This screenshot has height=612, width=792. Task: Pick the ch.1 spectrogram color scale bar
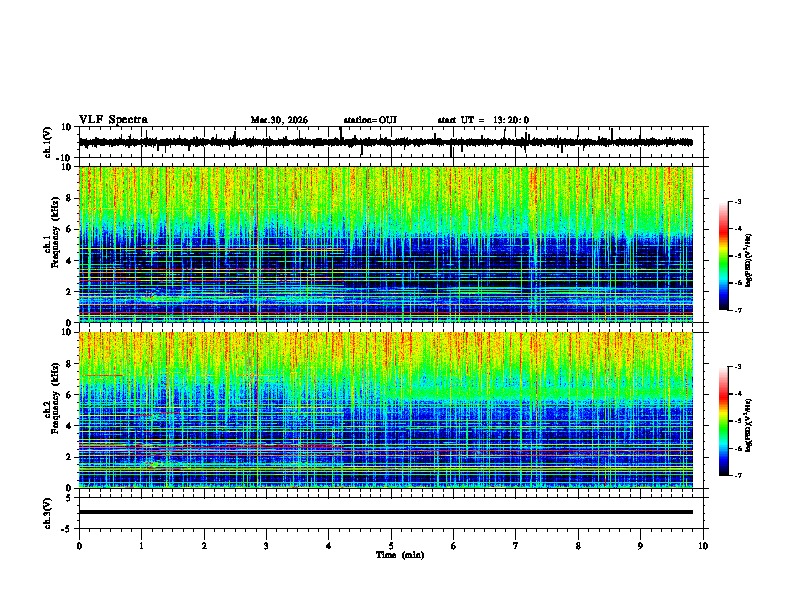(723, 256)
